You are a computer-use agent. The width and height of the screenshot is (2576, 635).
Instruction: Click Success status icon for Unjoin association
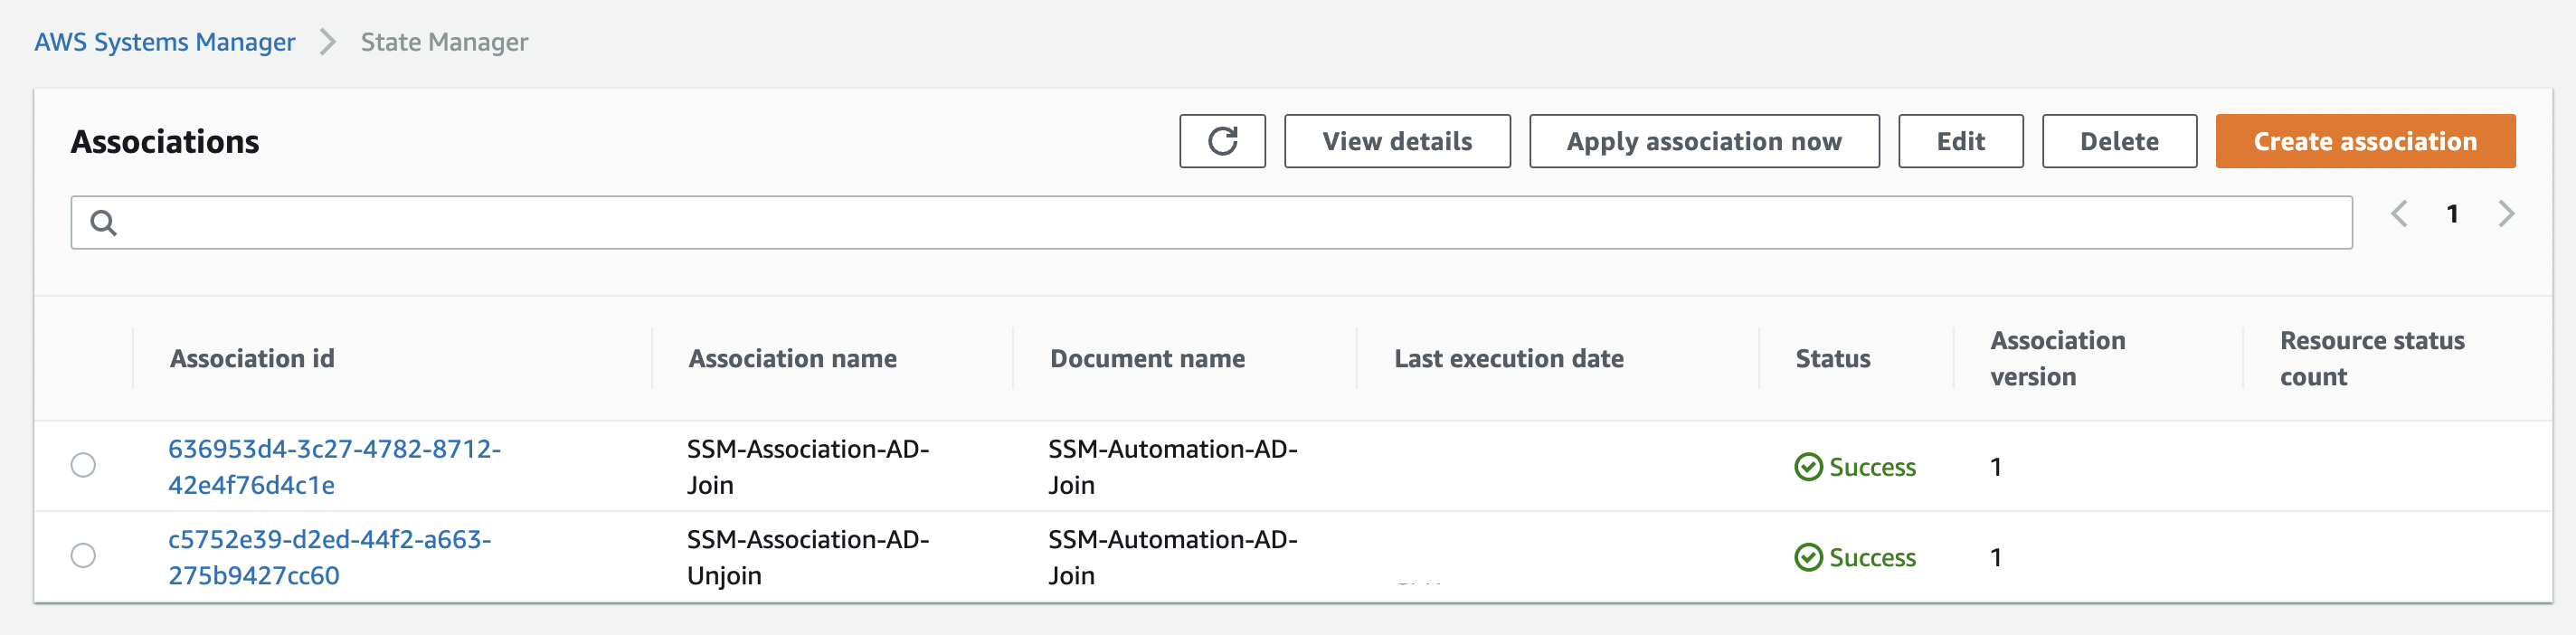coord(1807,557)
